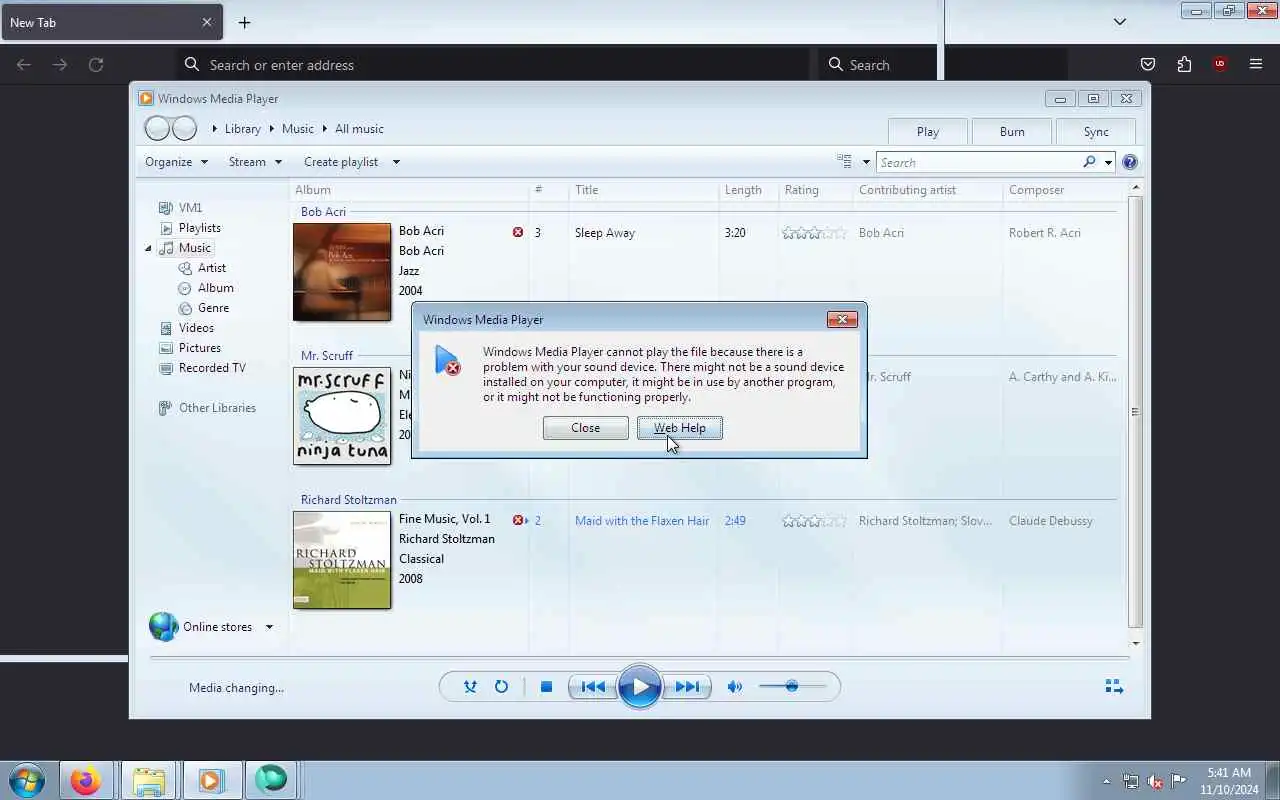Rate Sleep Away using its stars
The height and width of the screenshot is (800, 1280).
pos(814,233)
